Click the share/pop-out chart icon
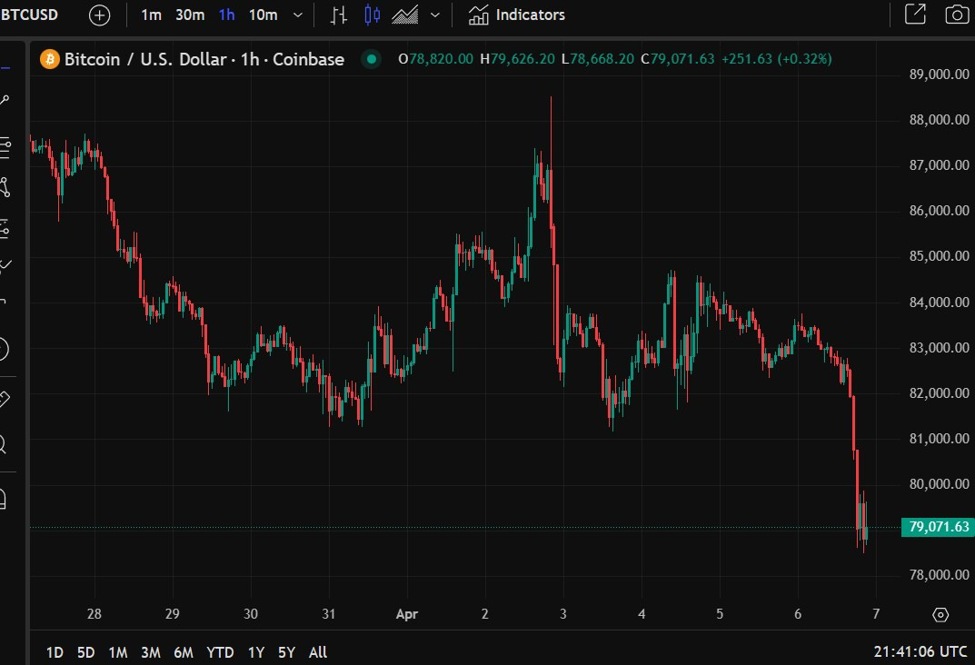Viewport: 975px width, 665px height. (x=915, y=14)
